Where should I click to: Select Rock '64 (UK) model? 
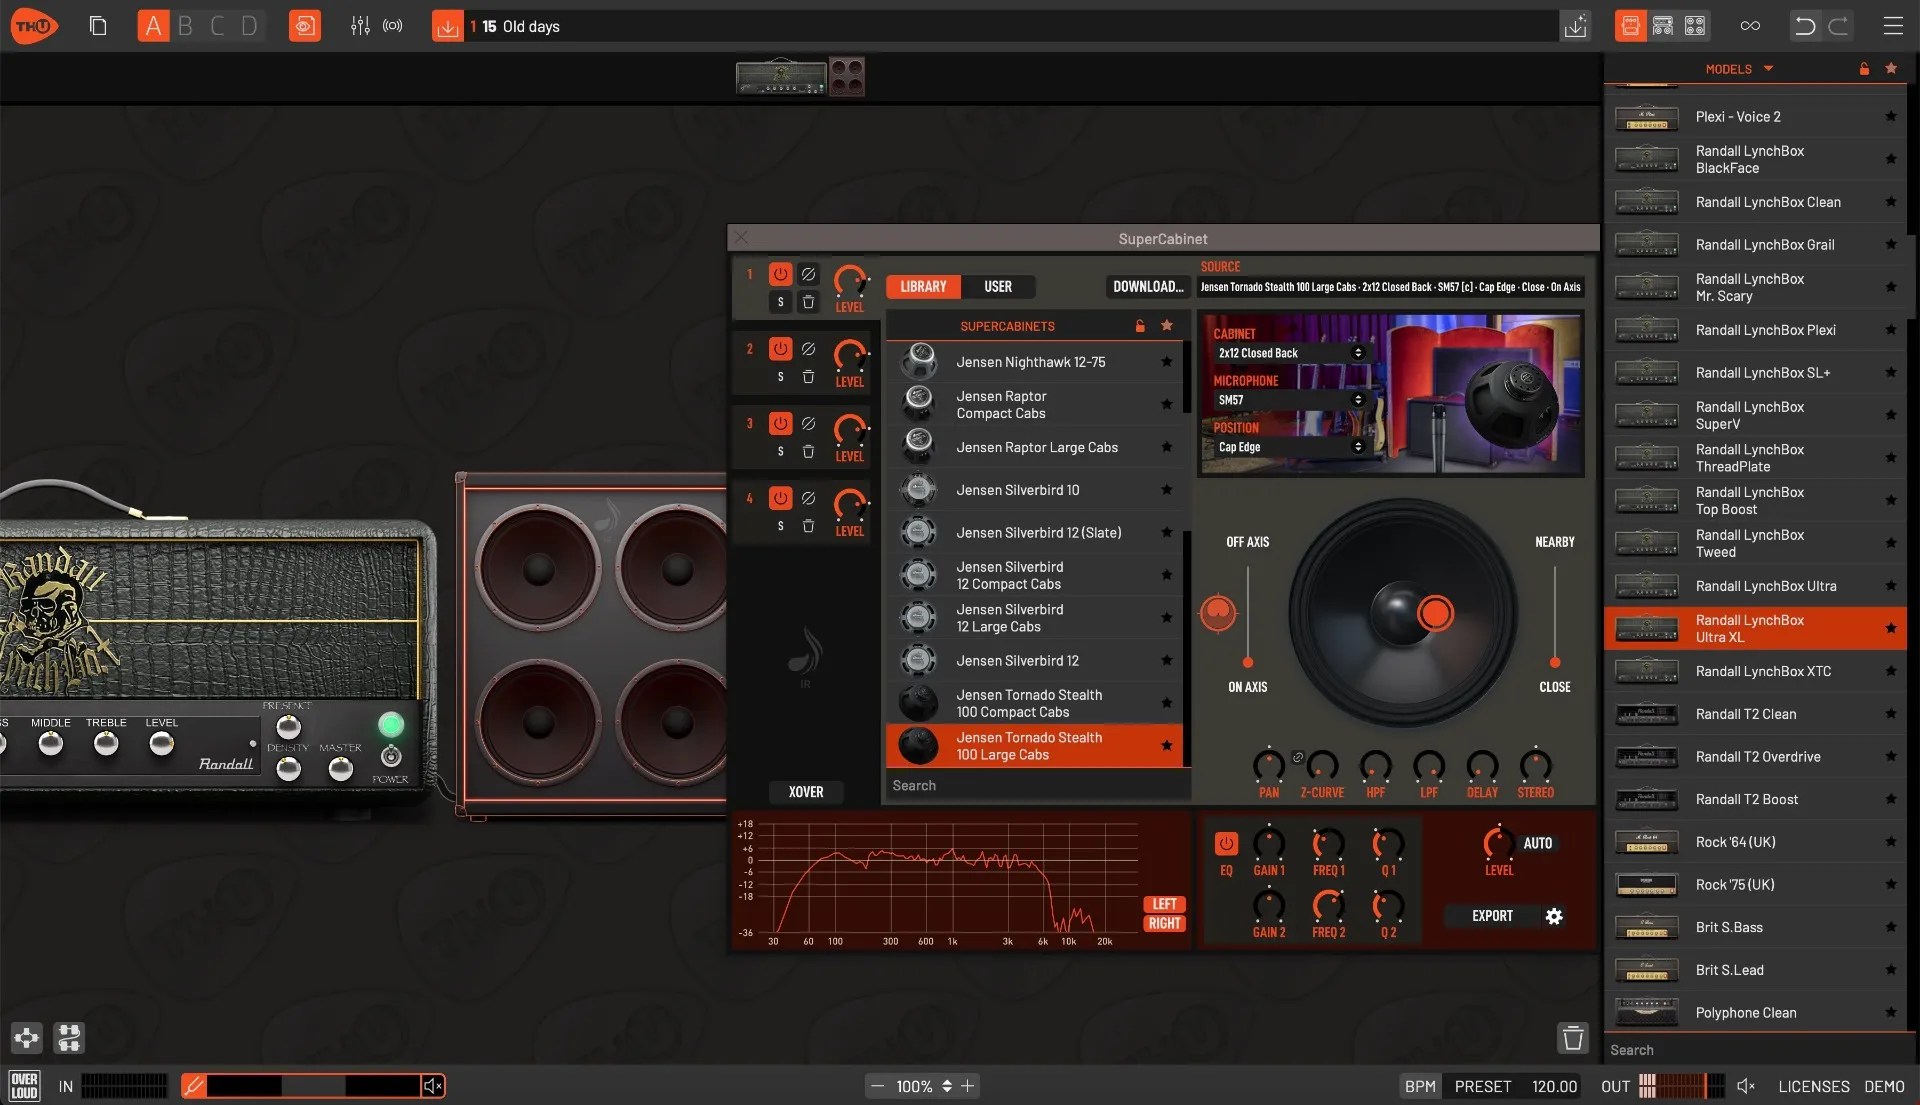1755,842
